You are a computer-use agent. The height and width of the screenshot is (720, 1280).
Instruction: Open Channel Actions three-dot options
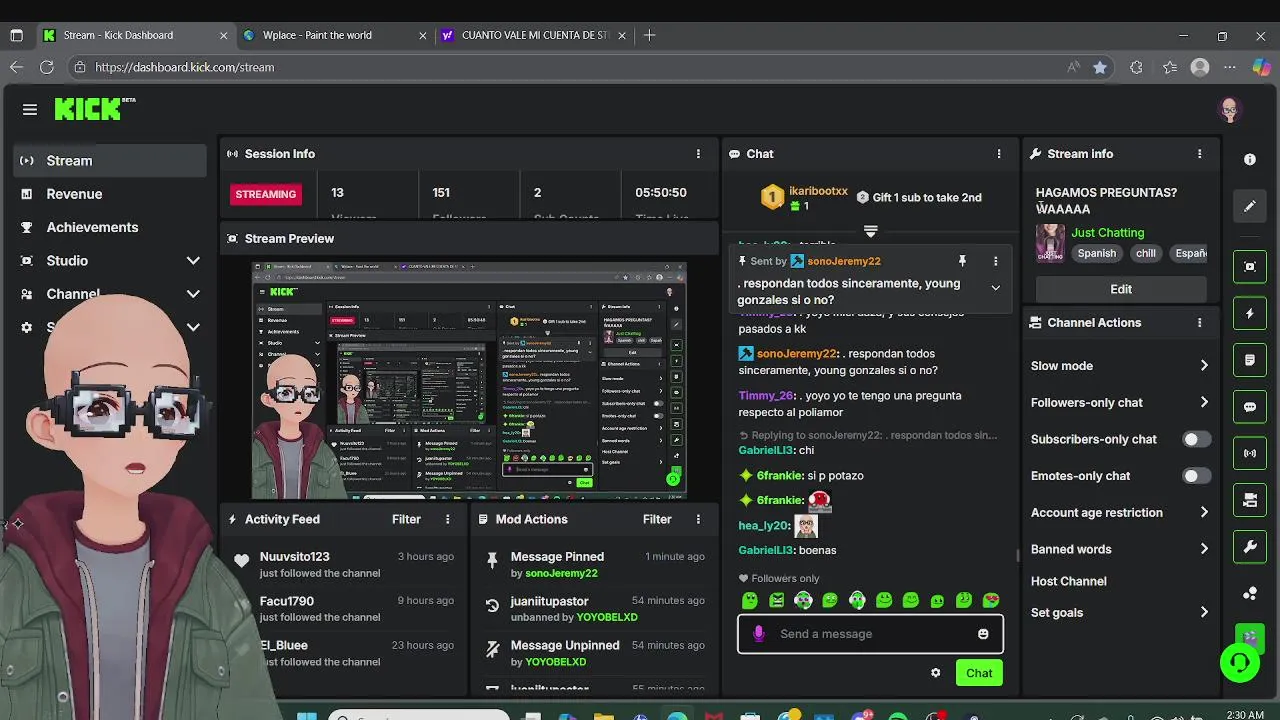pyautogui.click(x=1200, y=323)
